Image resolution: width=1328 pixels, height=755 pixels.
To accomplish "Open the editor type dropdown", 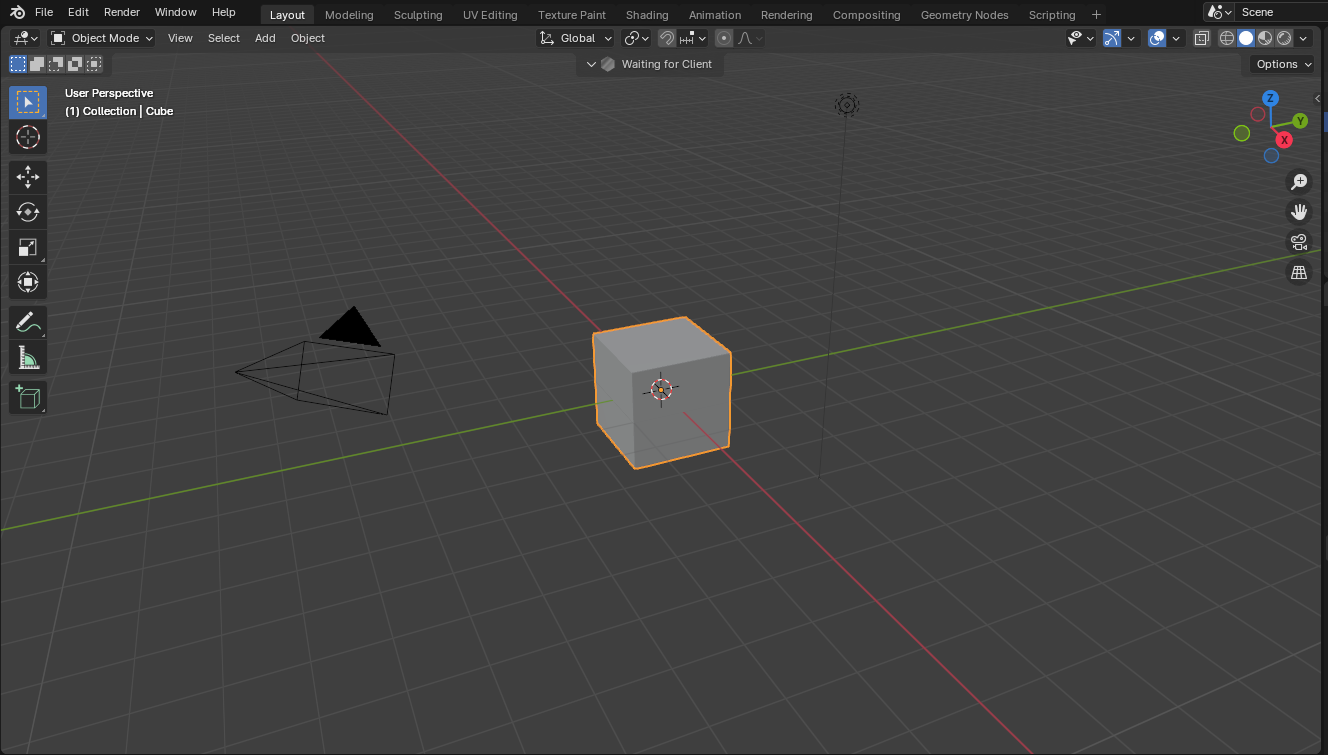I will (25, 38).
